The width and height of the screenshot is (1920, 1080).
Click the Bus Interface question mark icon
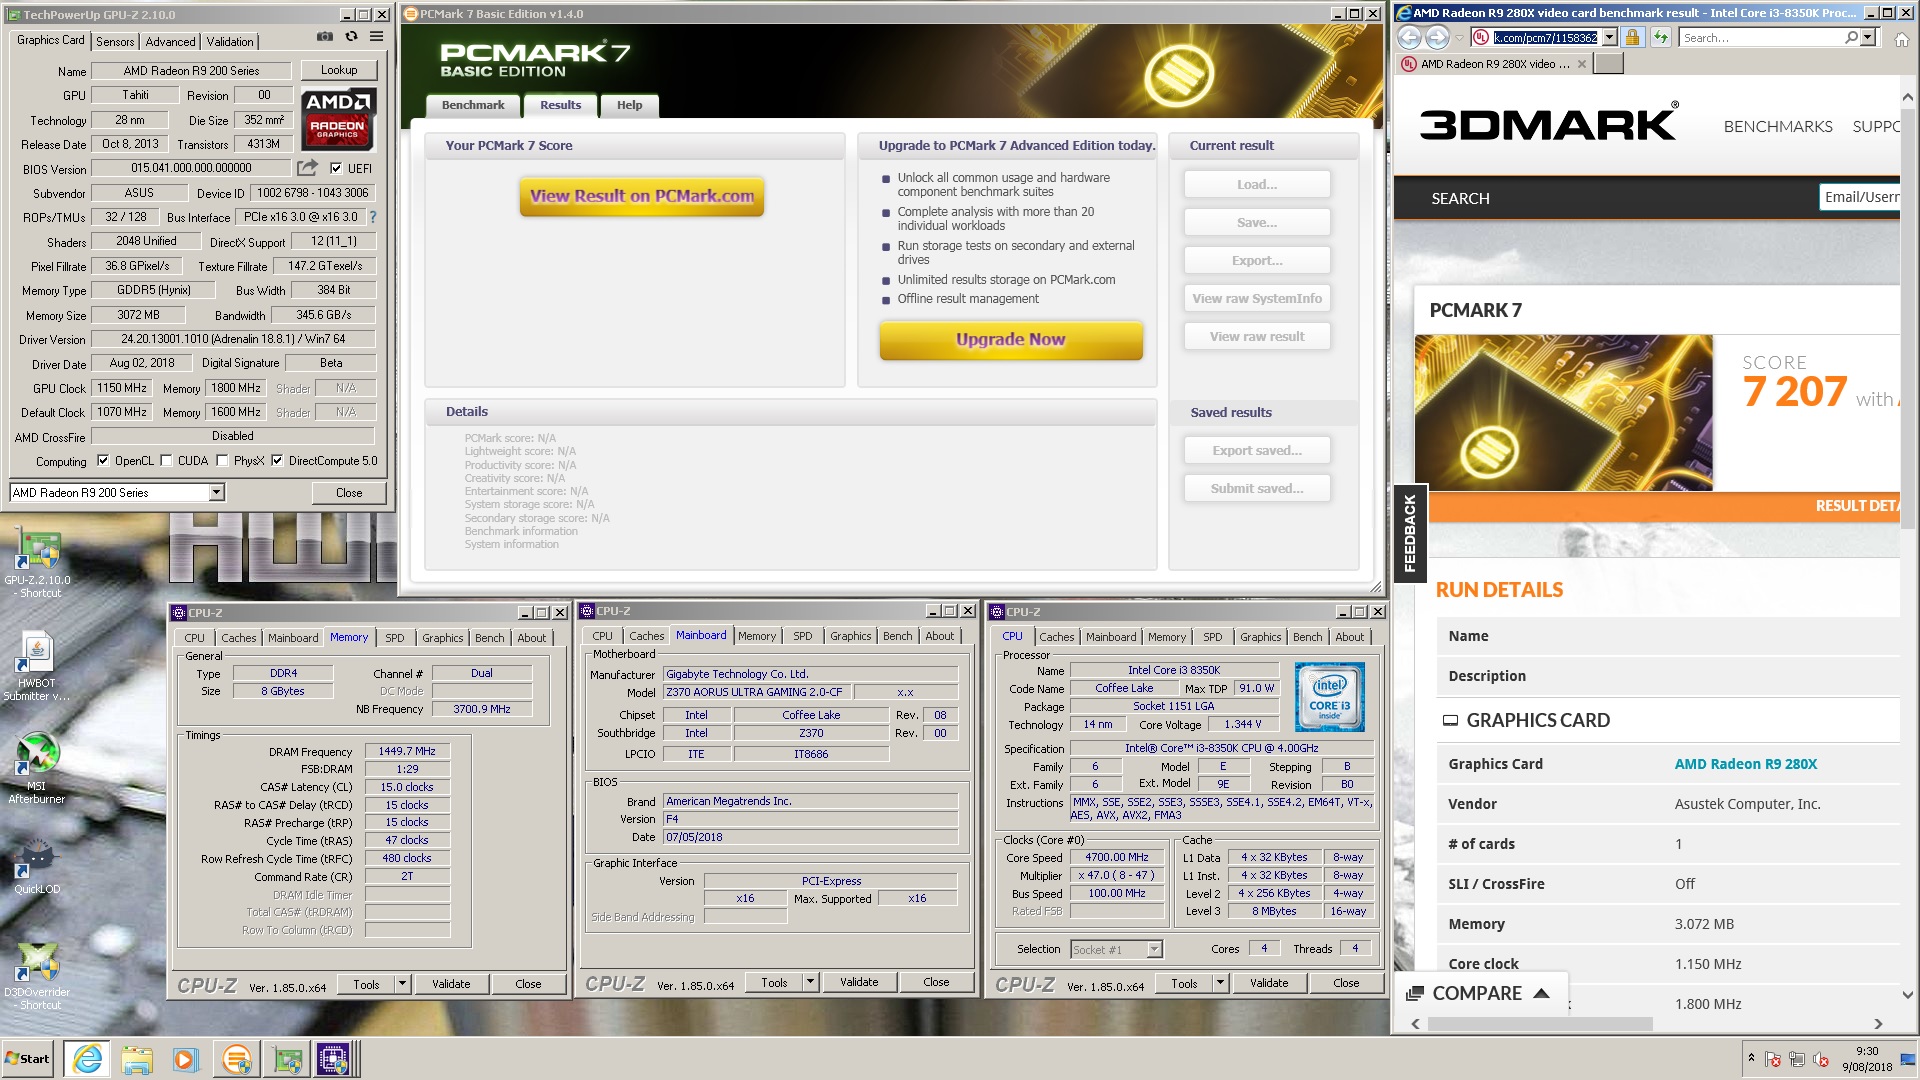click(373, 217)
